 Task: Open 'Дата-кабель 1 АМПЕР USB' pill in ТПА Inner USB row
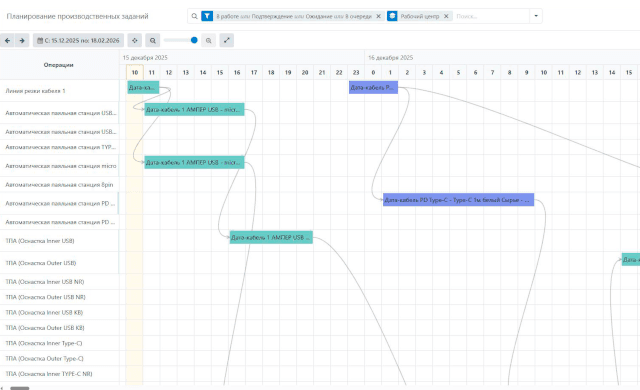(x=271, y=237)
